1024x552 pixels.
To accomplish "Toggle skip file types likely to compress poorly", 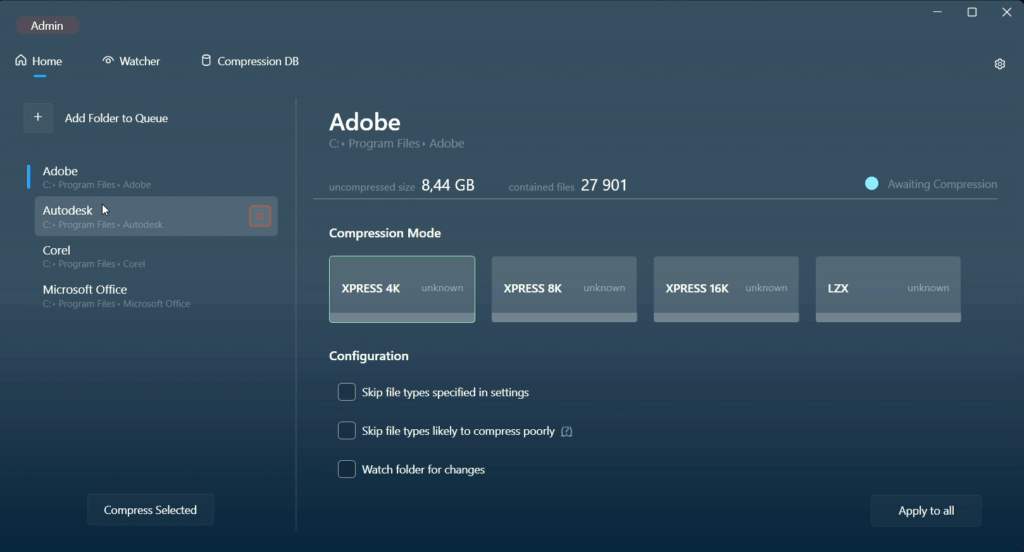I will coord(347,431).
